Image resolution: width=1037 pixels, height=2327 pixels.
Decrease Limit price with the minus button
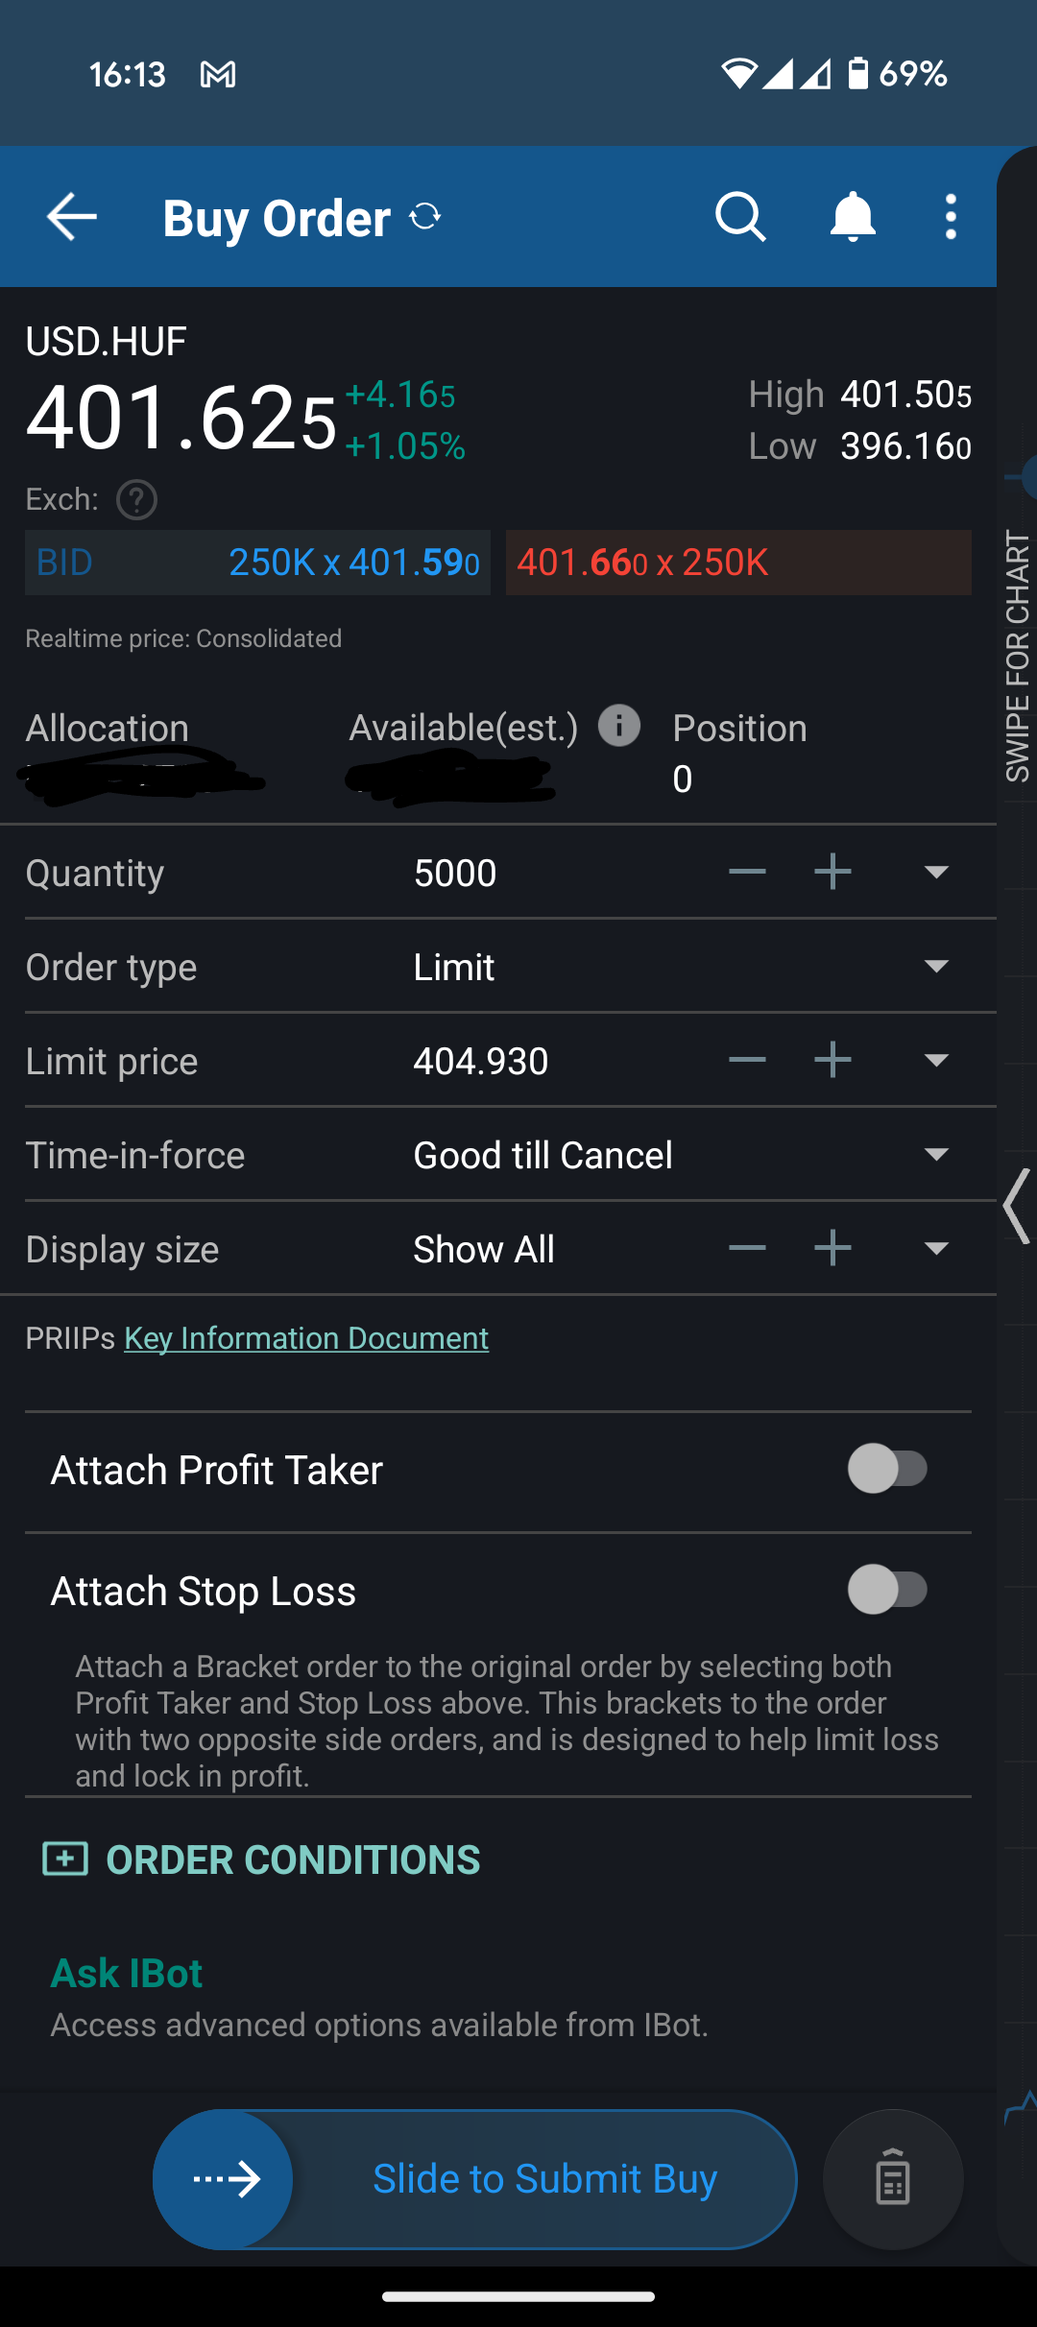tap(747, 1060)
